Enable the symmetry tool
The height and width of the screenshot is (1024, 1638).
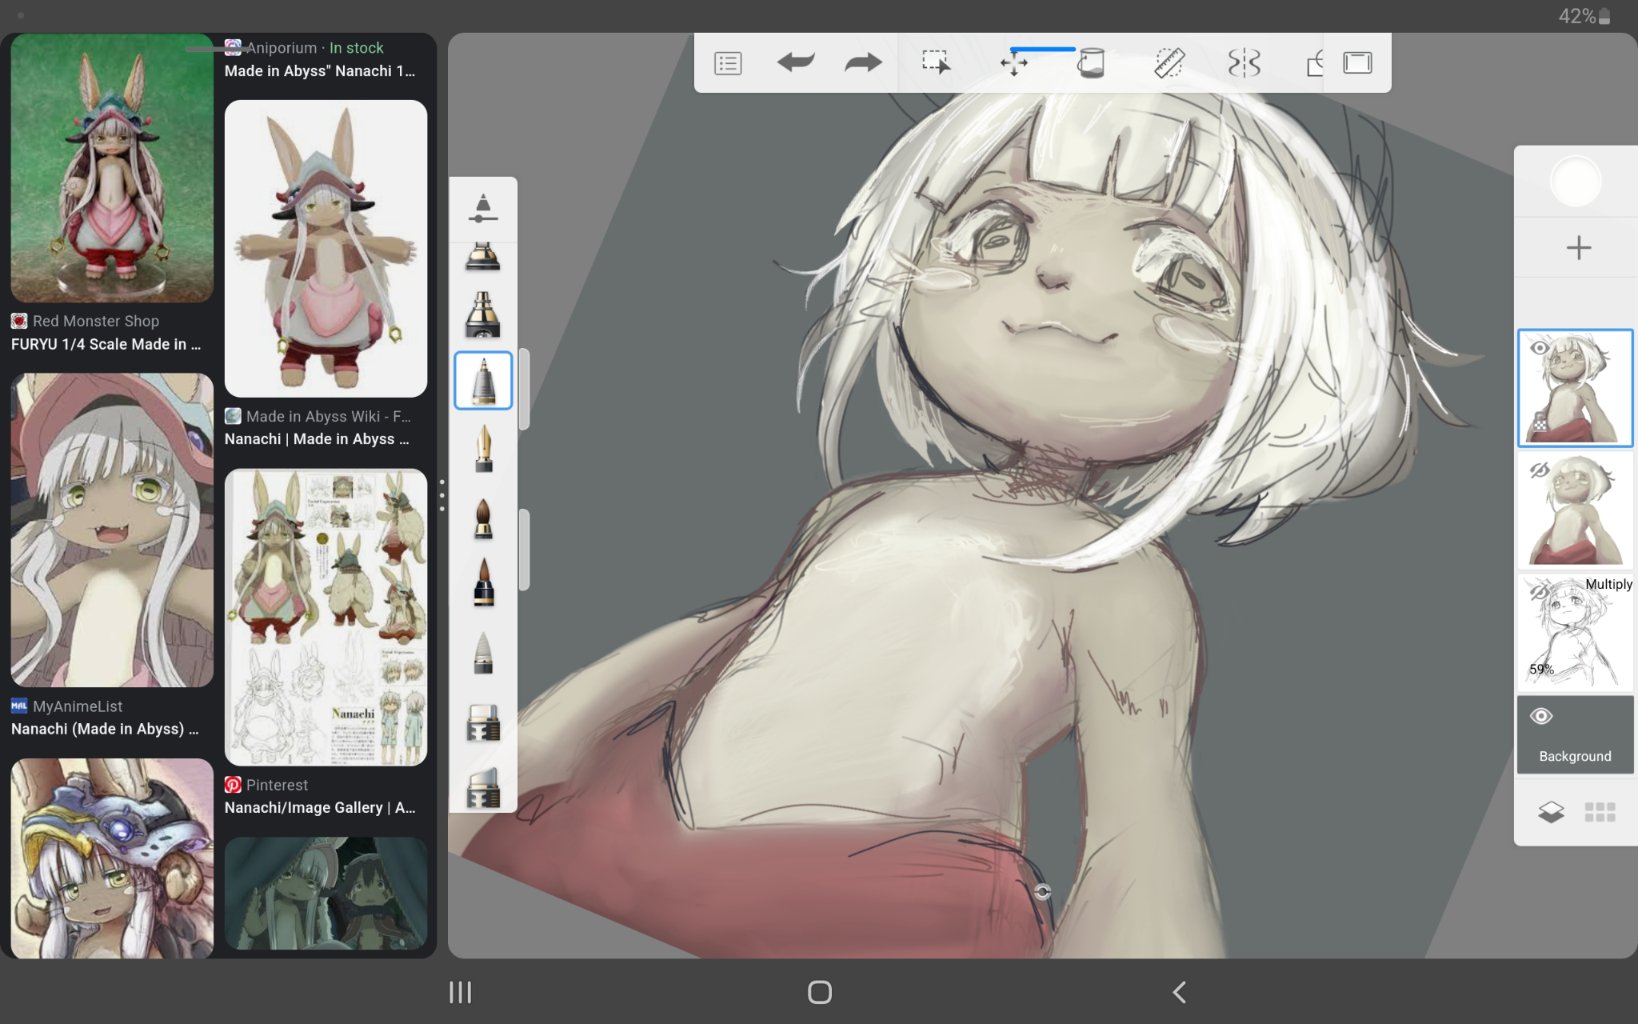(1244, 63)
